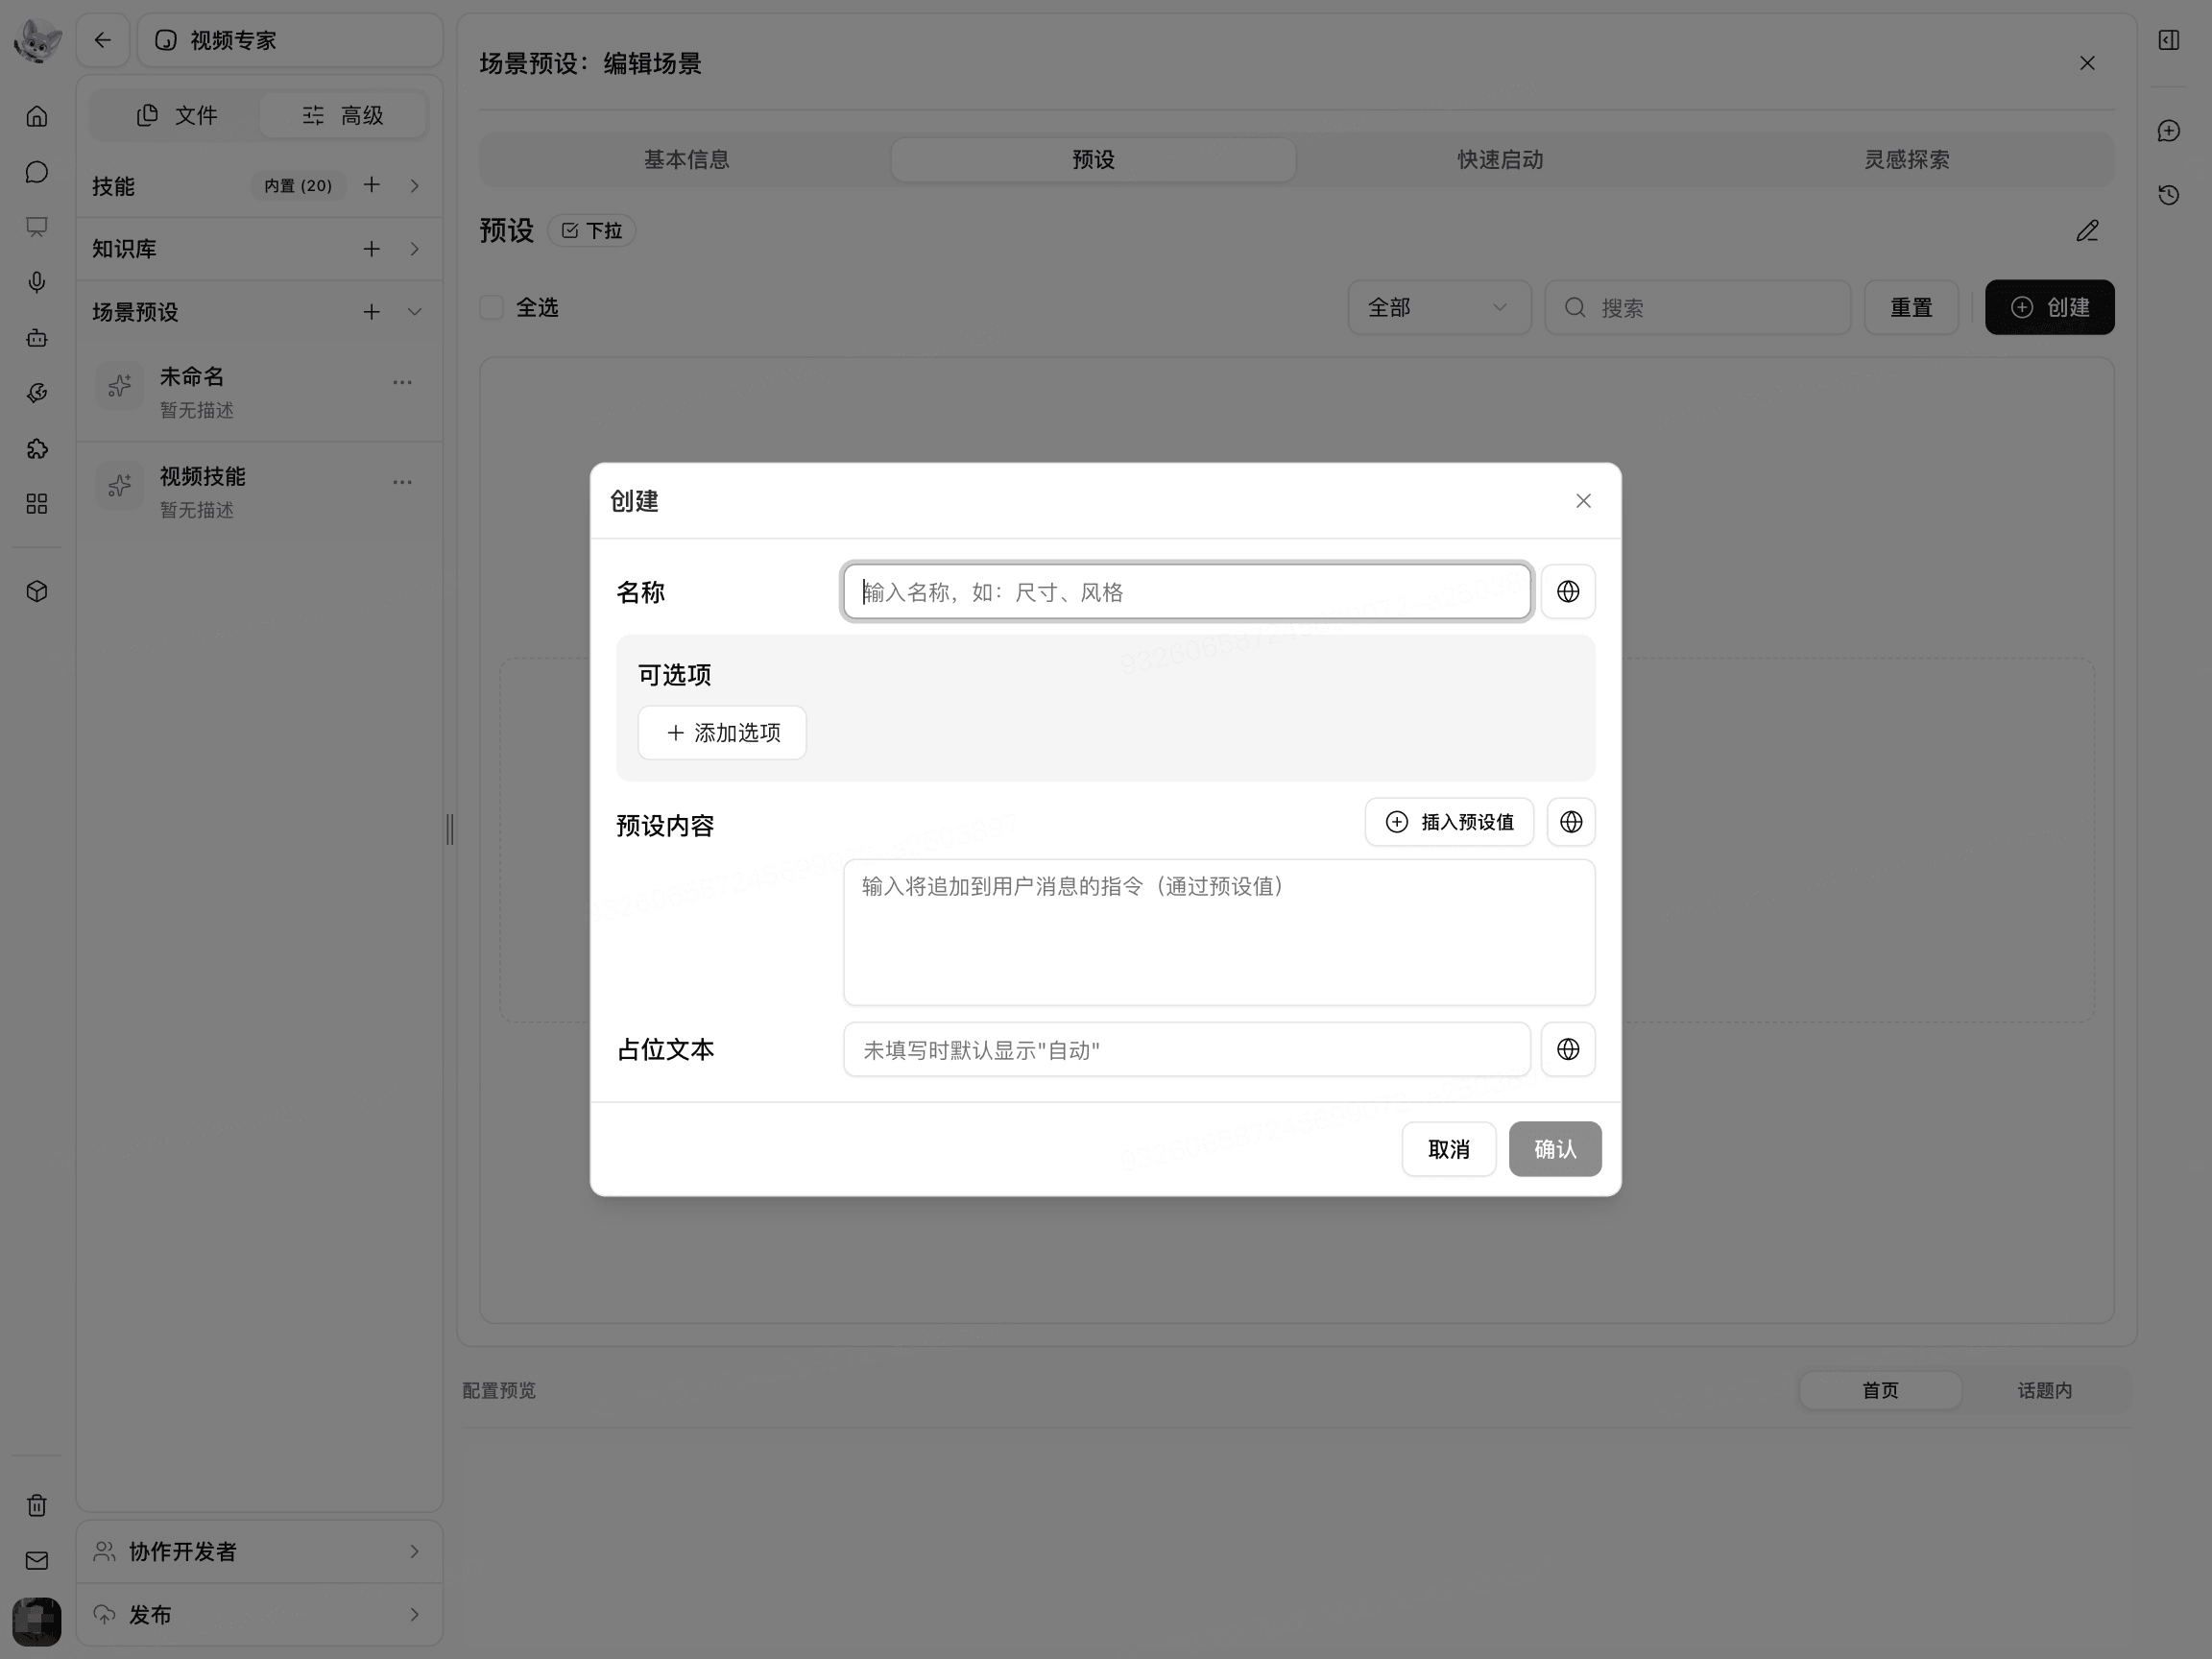
Task: Collapse the 场景预设 section chevron
Action: pyautogui.click(x=414, y=312)
